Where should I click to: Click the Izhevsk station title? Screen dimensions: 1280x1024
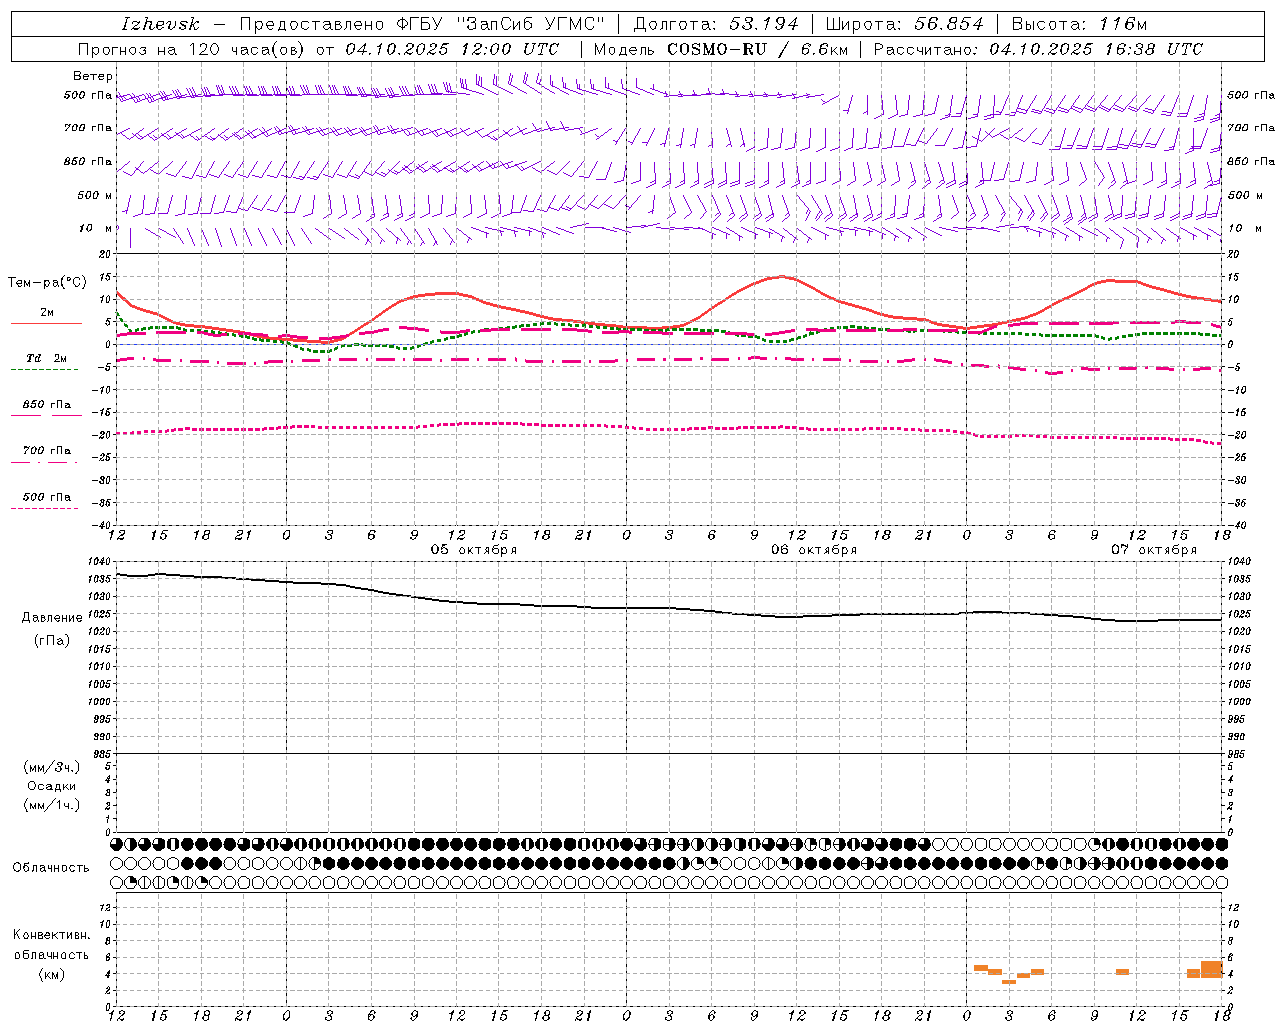[160, 24]
